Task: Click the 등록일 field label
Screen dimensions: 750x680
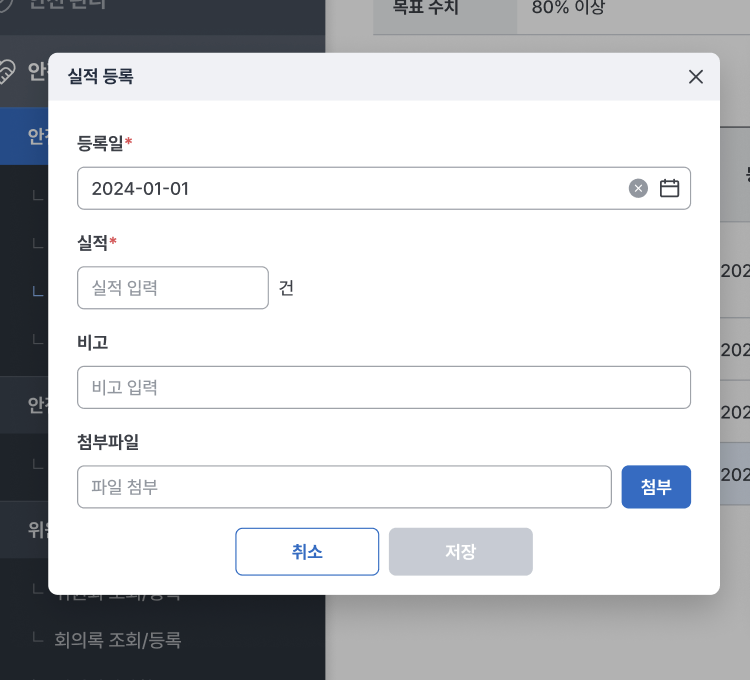Action: point(100,143)
